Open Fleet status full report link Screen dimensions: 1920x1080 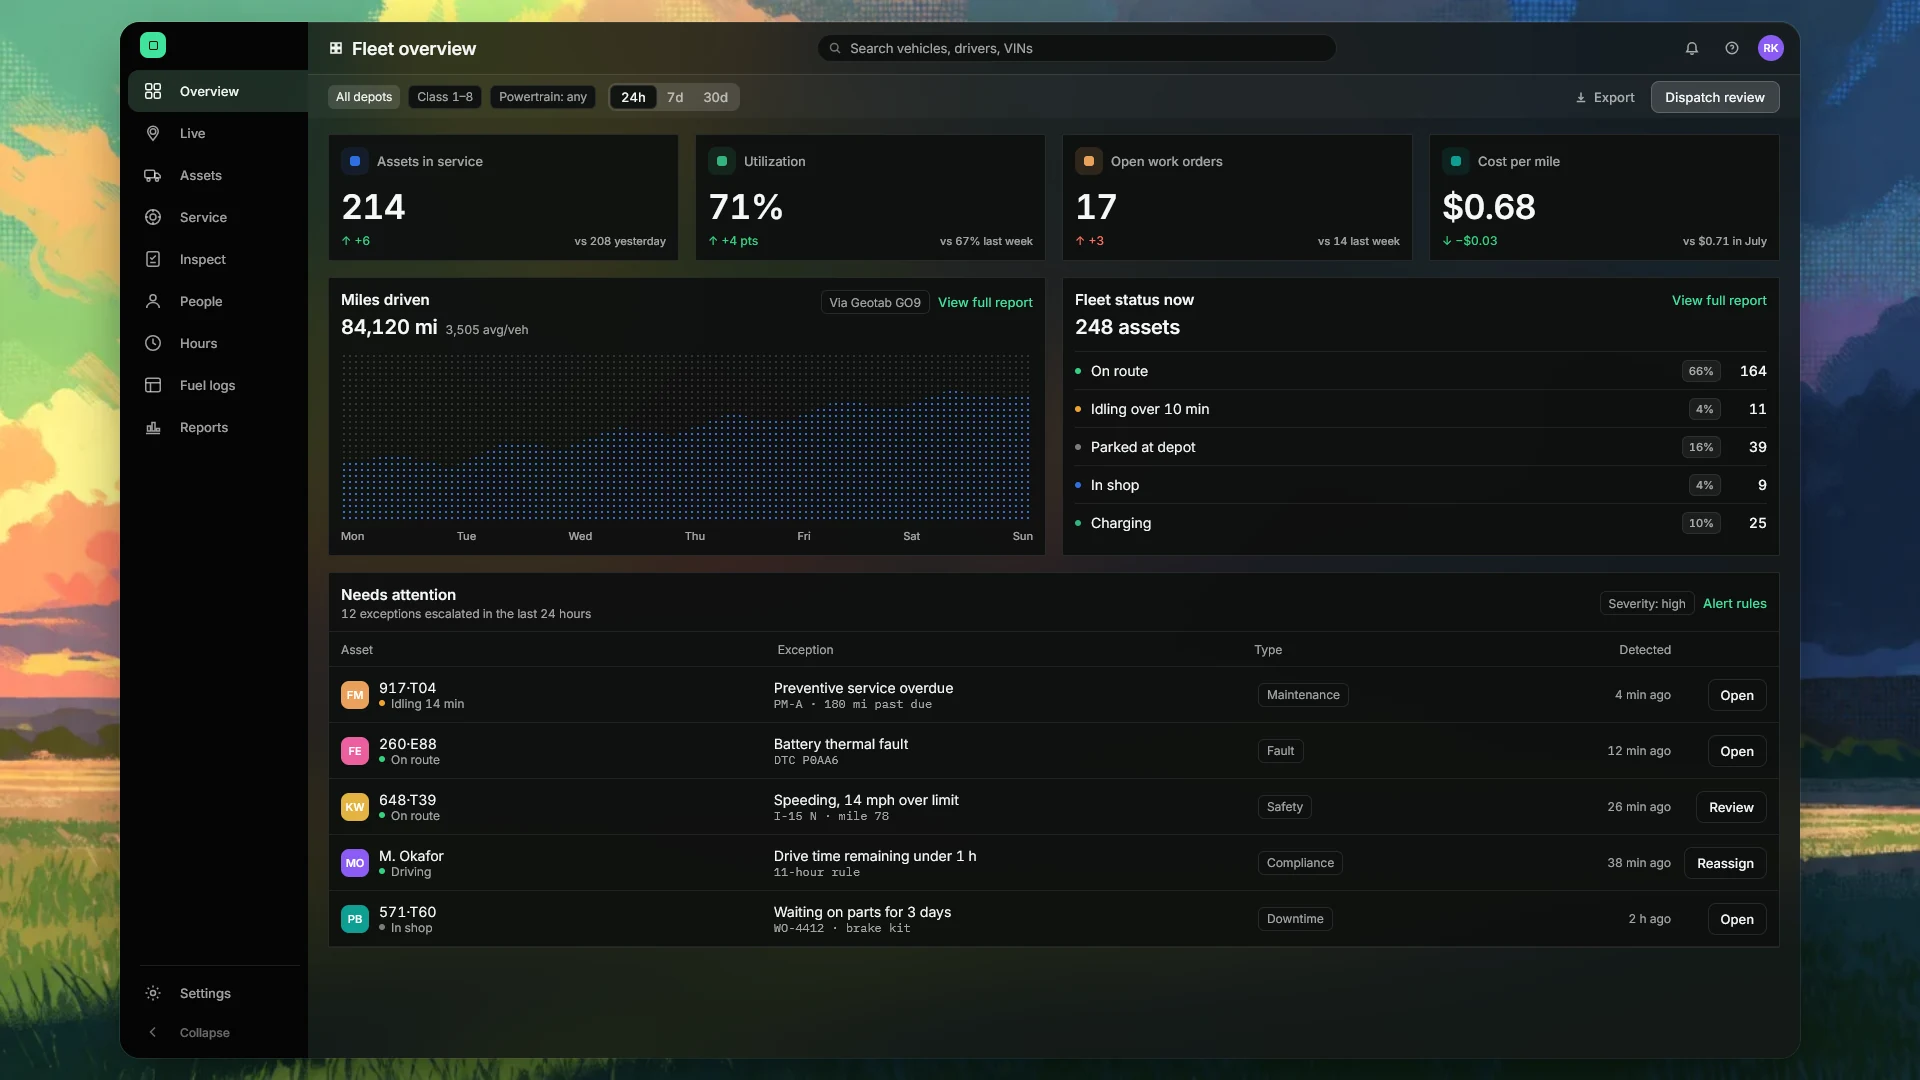tap(1719, 300)
